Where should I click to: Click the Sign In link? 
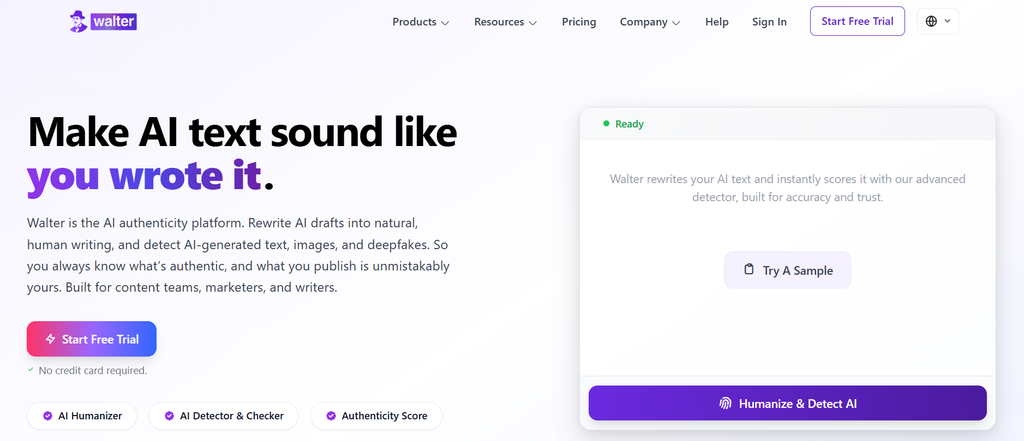(x=769, y=22)
